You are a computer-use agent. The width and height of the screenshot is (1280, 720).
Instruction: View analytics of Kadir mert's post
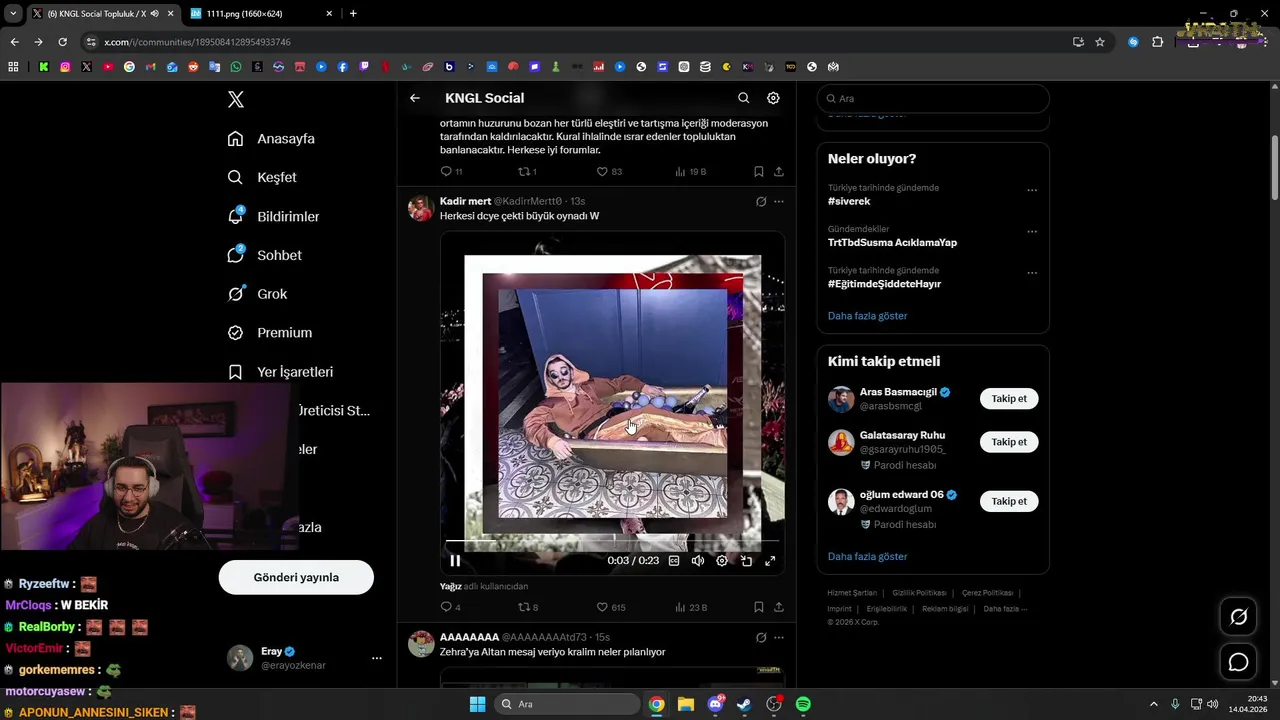click(x=691, y=607)
